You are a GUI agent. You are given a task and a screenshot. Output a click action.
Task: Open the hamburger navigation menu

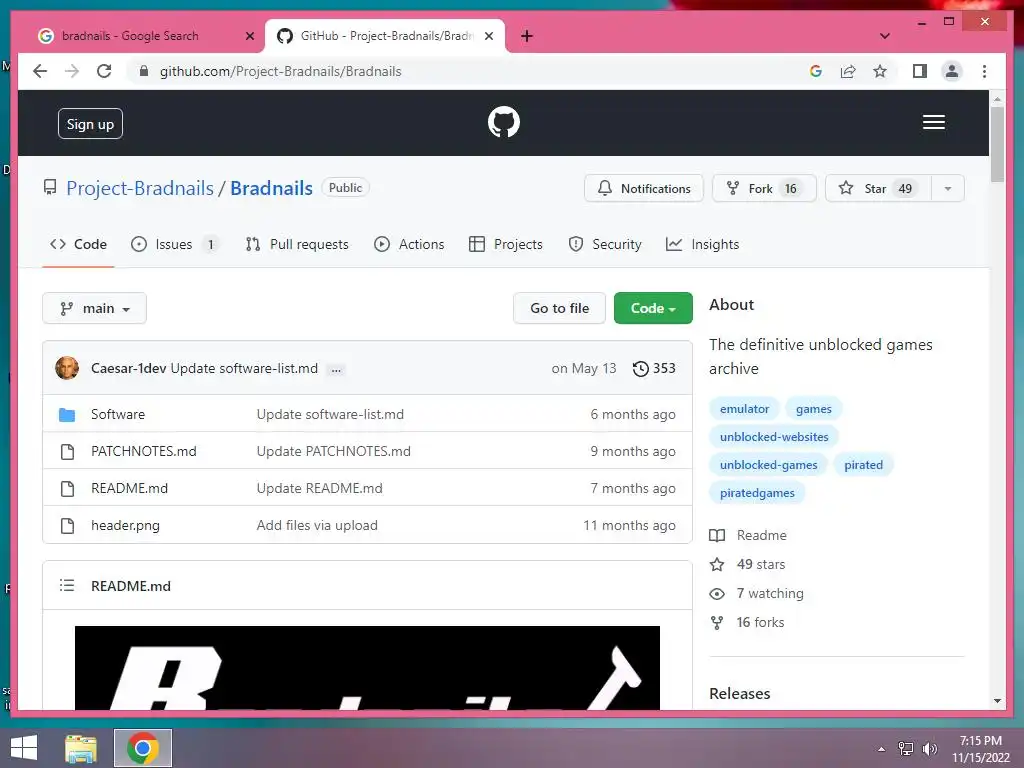tap(933, 122)
